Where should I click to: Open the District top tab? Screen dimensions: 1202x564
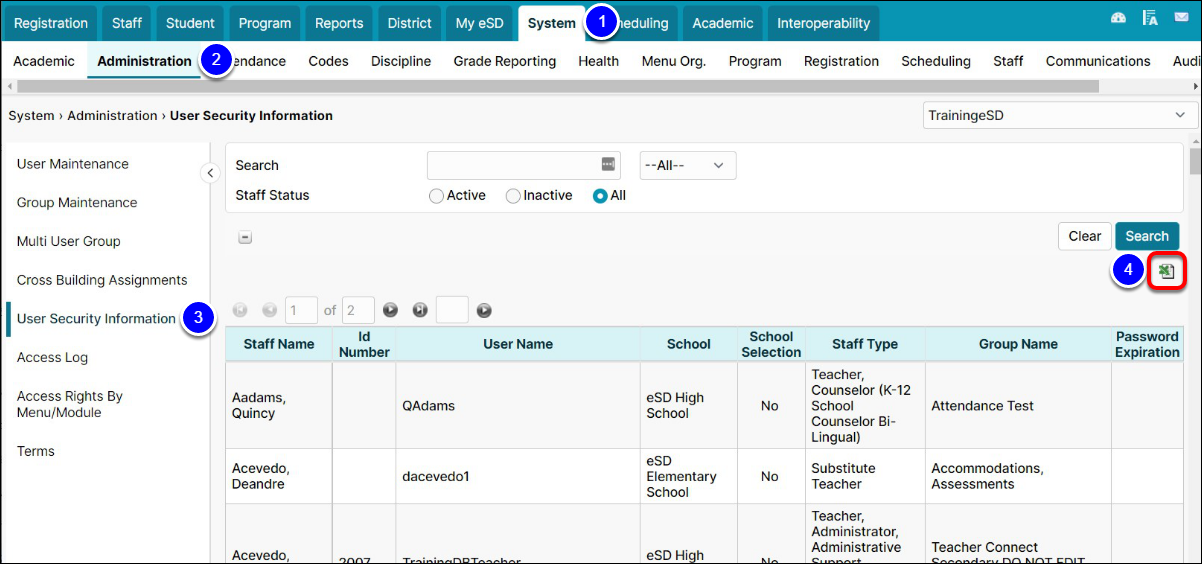pyautogui.click(x=410, y=23)
